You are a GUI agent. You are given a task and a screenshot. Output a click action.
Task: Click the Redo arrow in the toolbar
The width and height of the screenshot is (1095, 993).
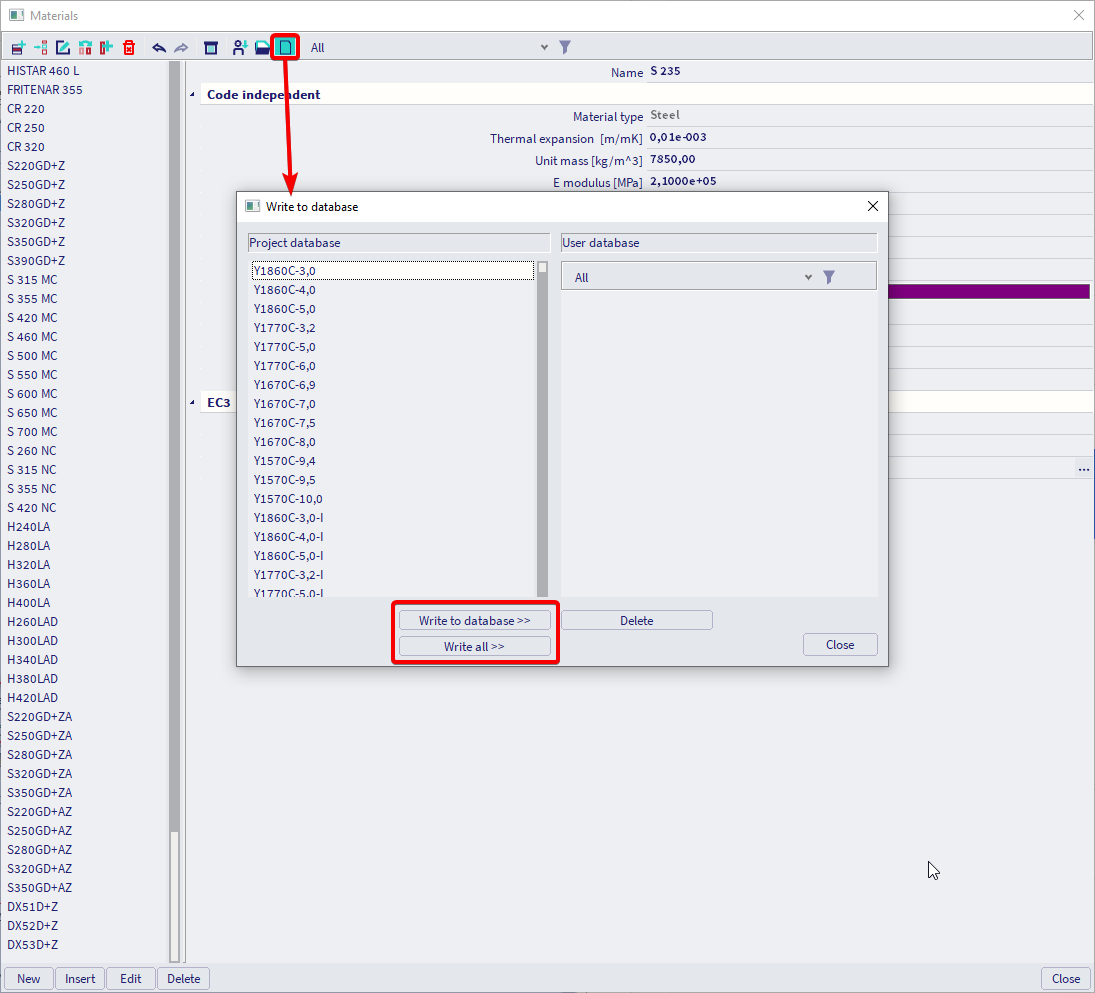tap(181, 47)
